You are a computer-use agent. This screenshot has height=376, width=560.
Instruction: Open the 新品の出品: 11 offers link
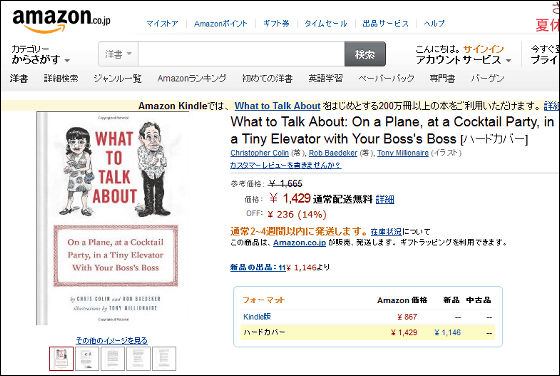click(x=258, y=267)
